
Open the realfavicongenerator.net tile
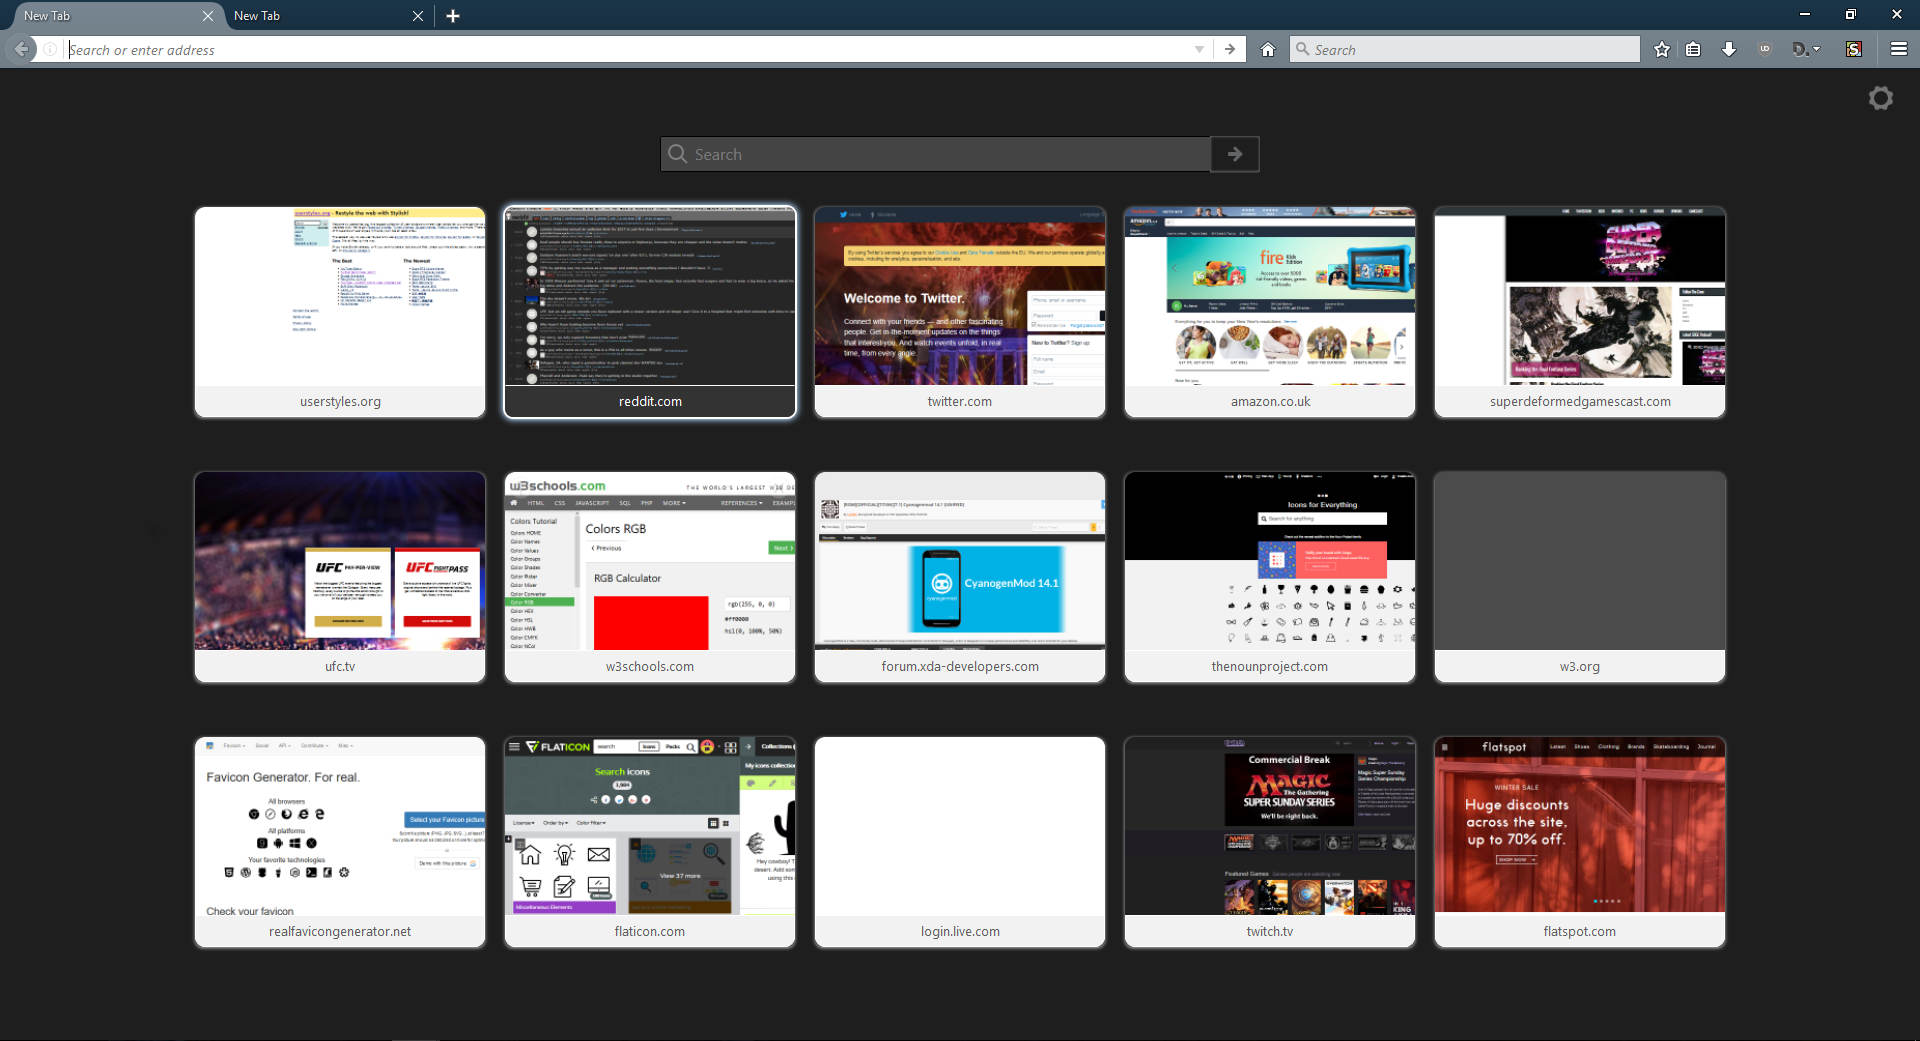340,842
